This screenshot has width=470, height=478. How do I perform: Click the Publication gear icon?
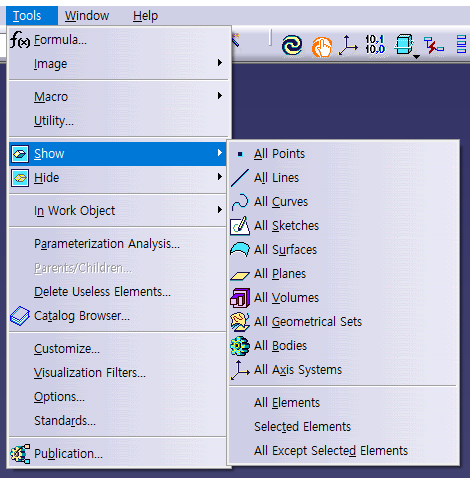[x=20, y=454]
